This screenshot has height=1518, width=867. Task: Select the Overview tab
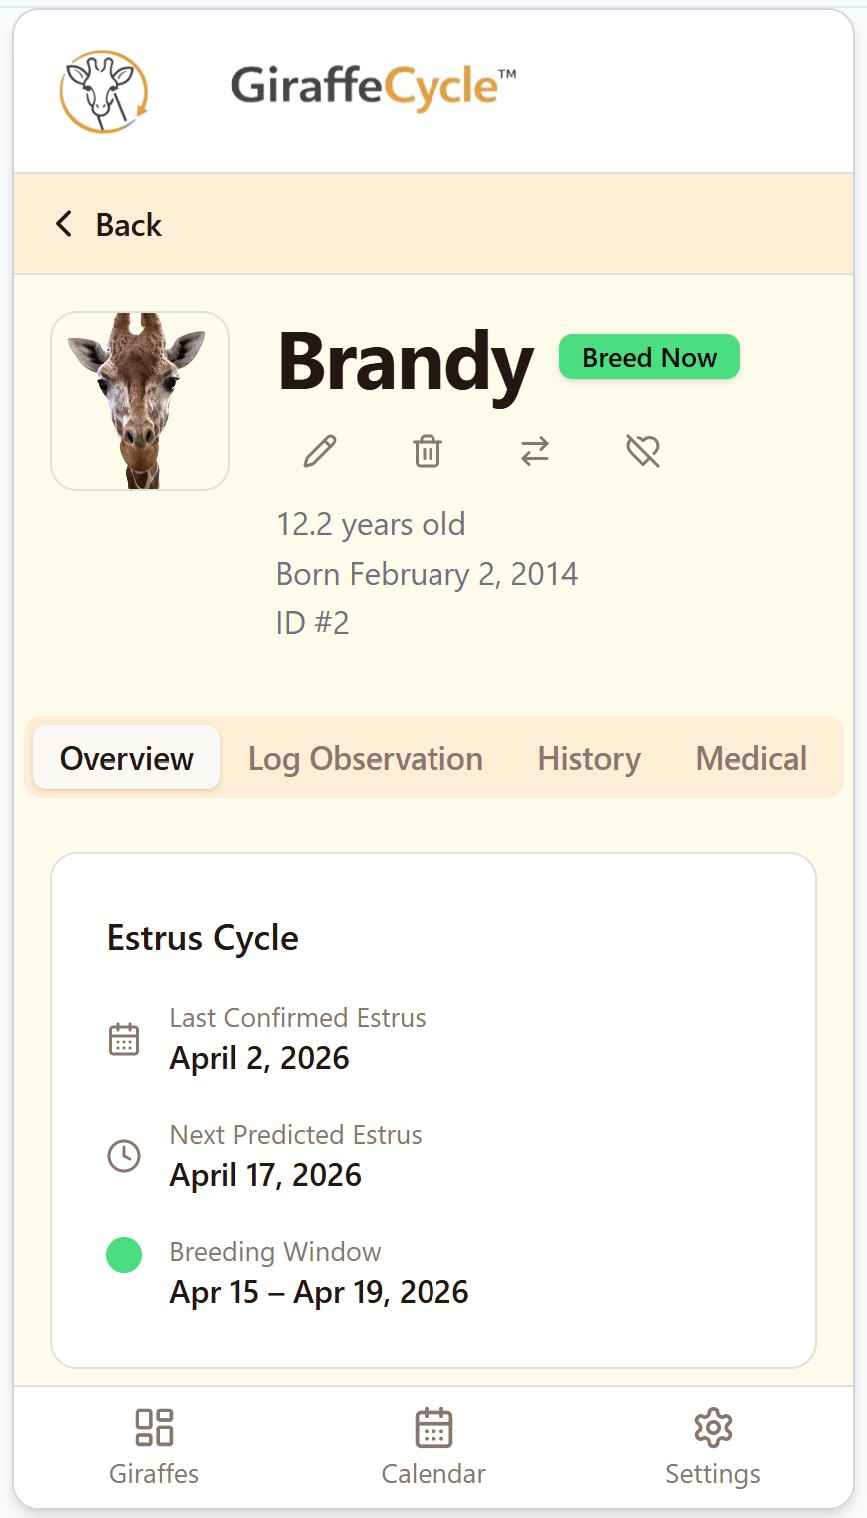(126, 757)
